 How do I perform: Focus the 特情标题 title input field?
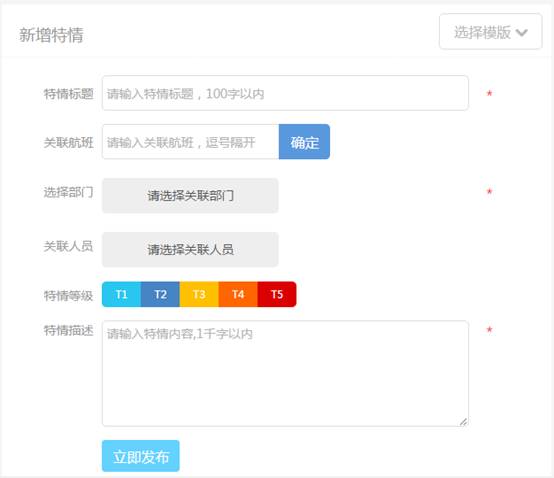285,93
